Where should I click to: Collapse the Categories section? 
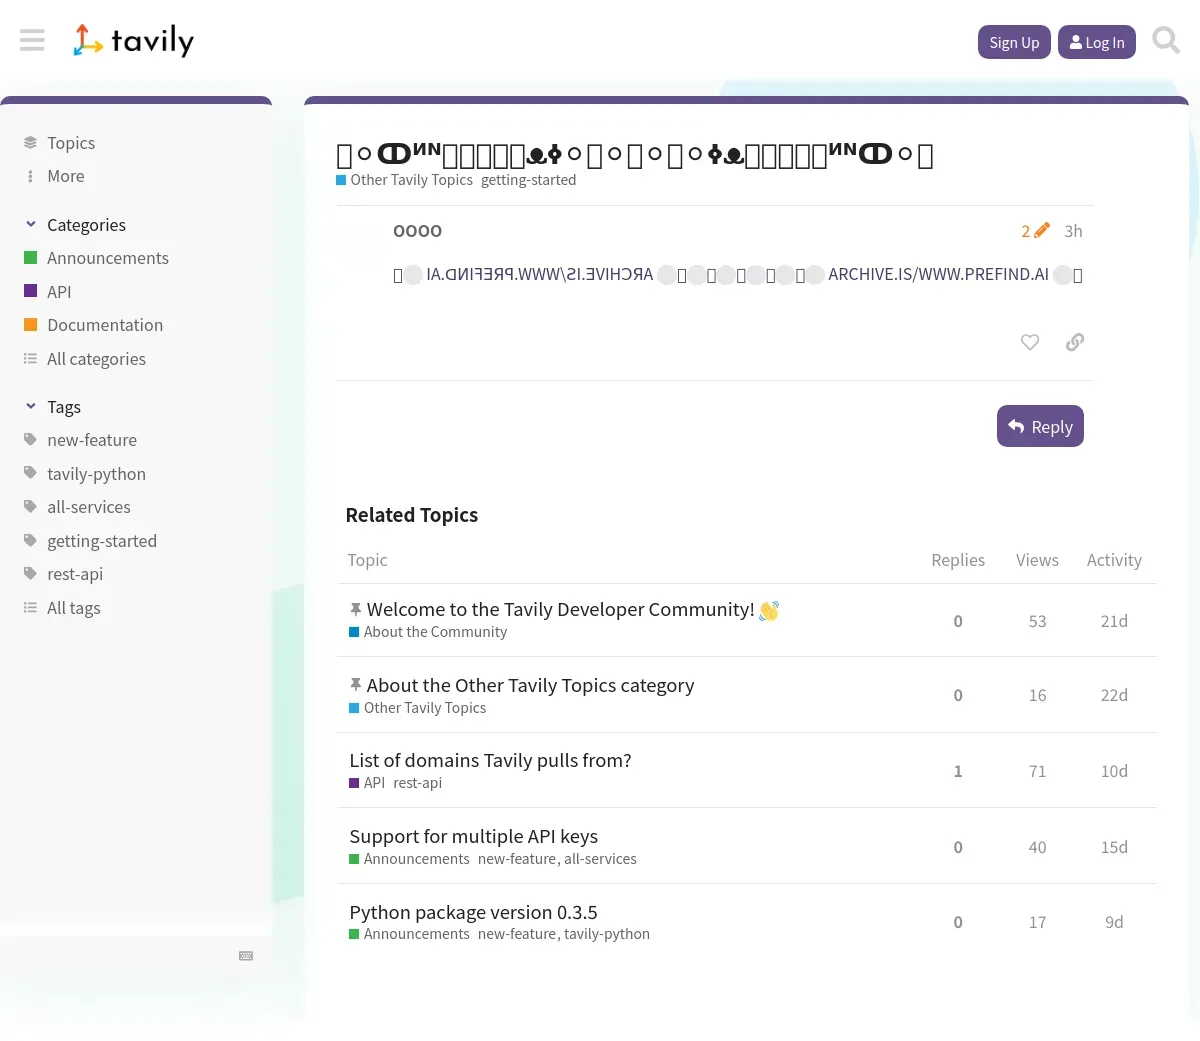coord(75,225)
